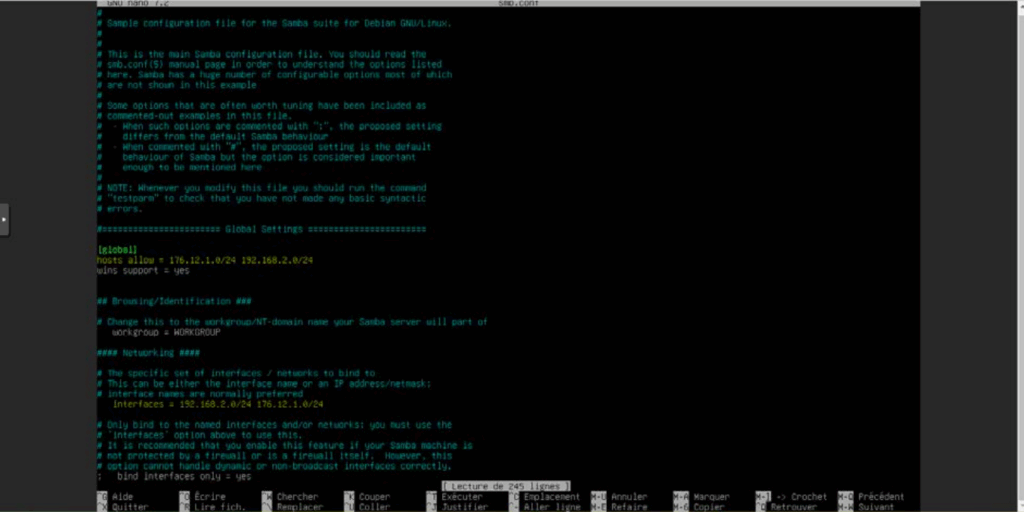Click the smb.conf file name in title bar
This screenshot has height=512, width=1024.
pos(517,3)
